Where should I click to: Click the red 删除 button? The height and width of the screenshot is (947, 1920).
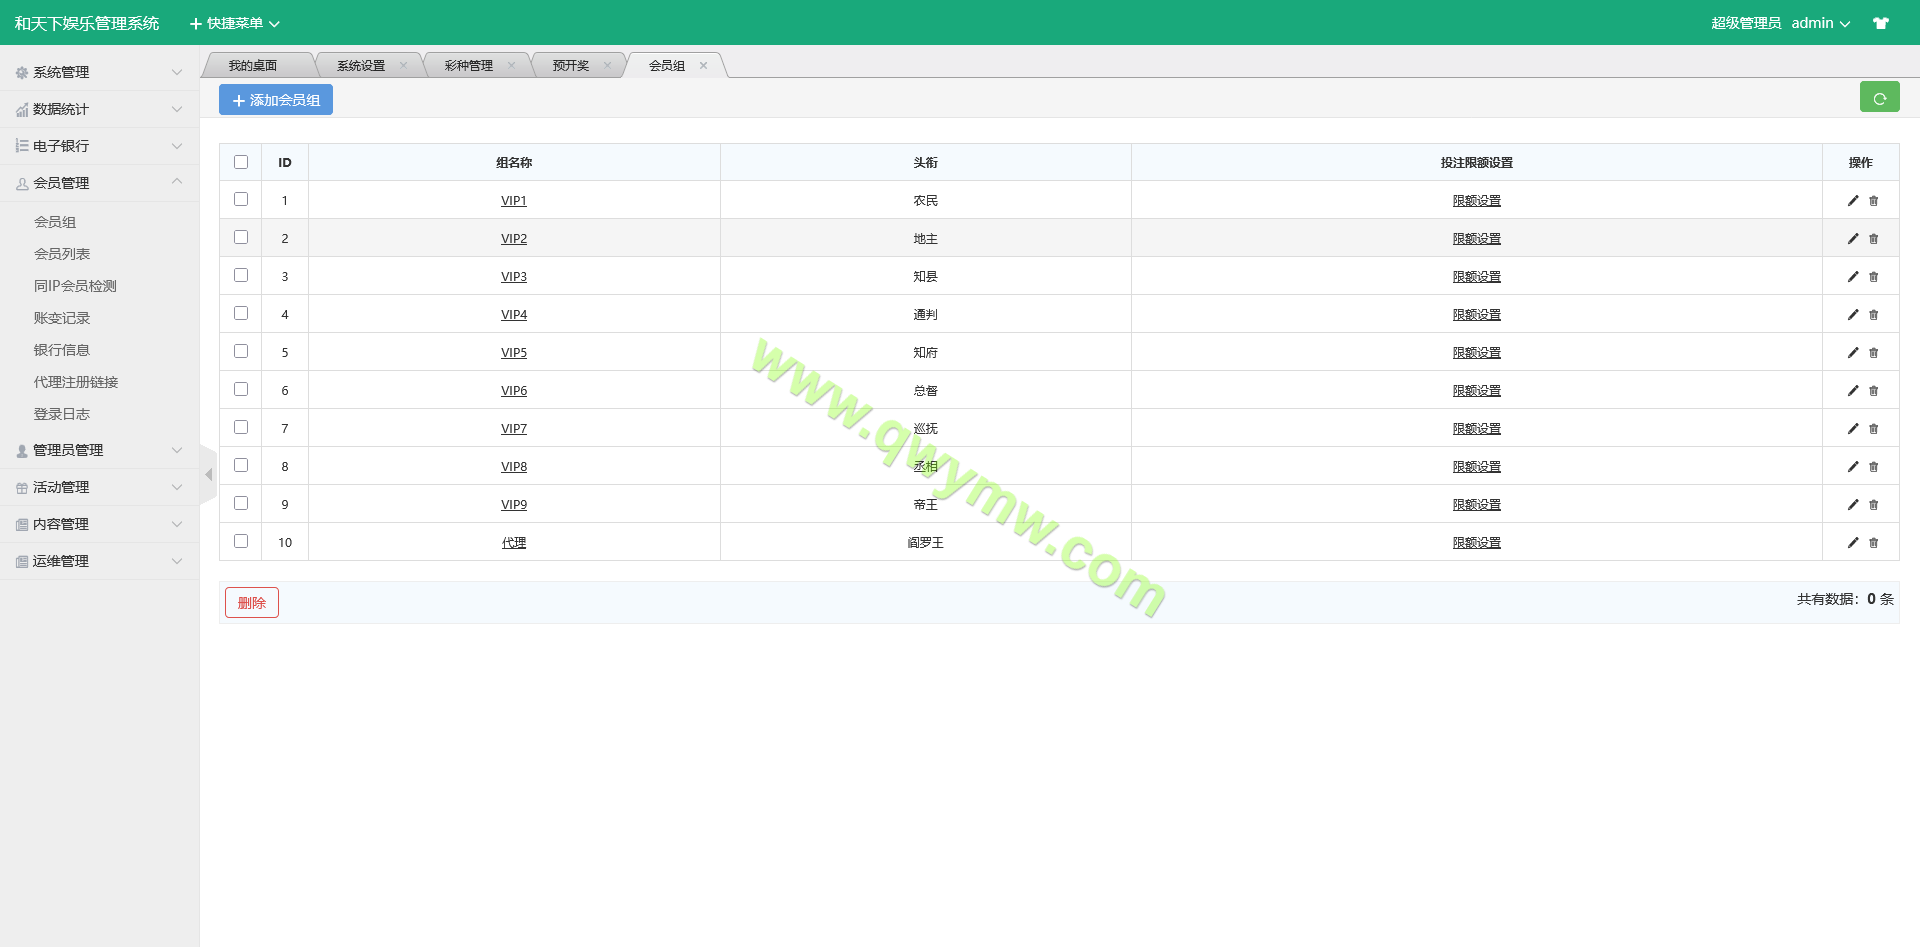(x=252, y=603)
